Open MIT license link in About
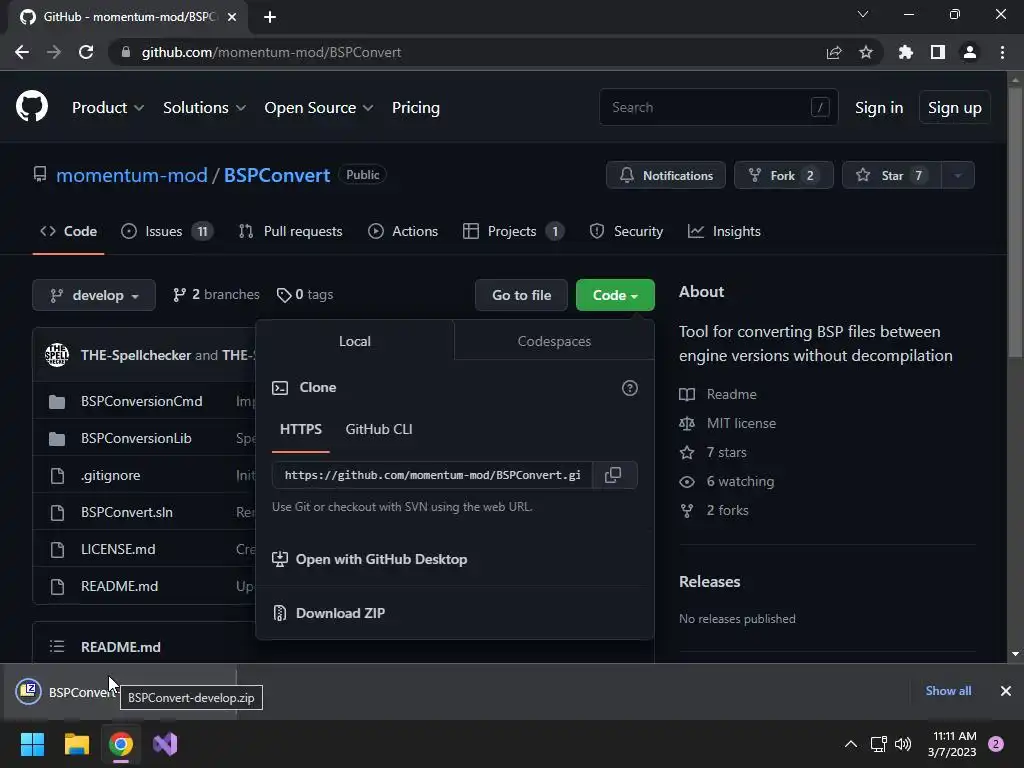The image size is (1024, 768). [x=741, y=423]
